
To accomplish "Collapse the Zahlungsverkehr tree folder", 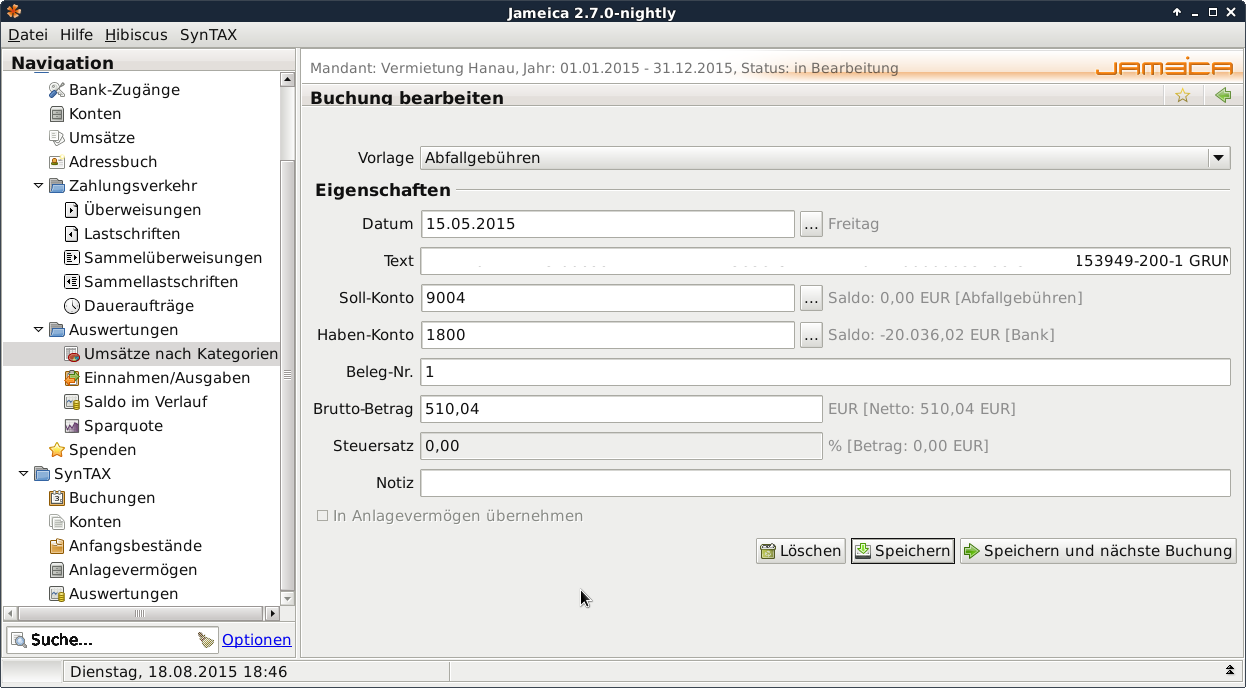I will click(x=39, y=186).
